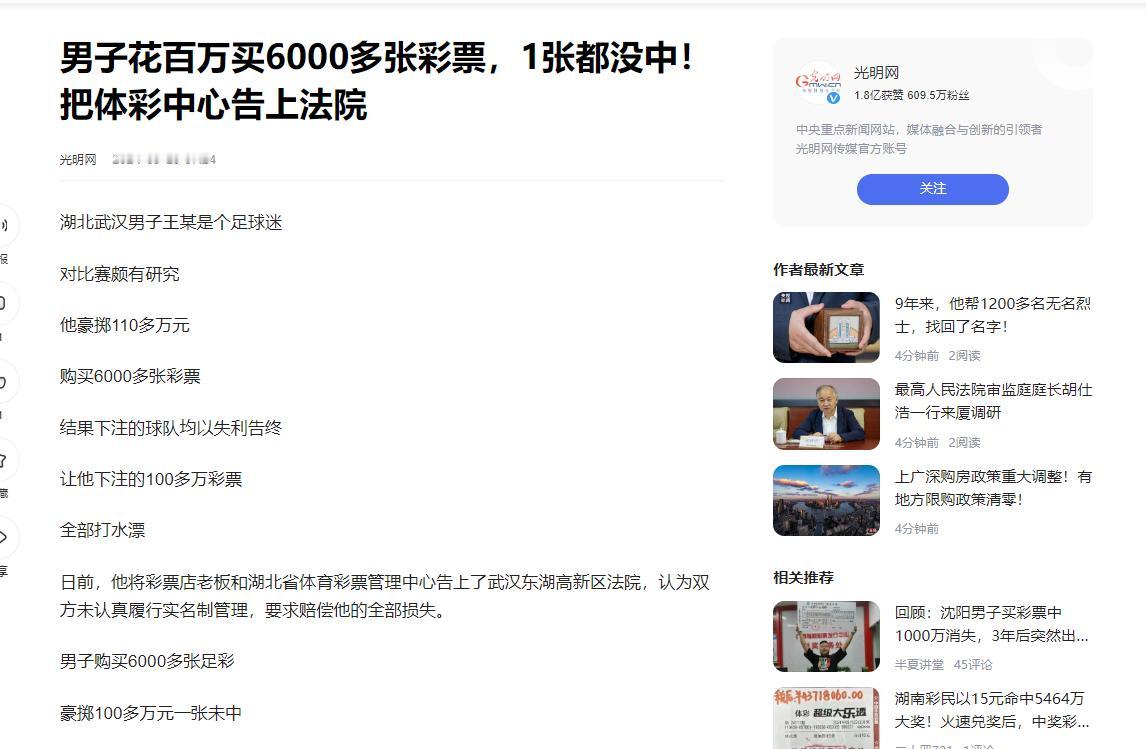Like the article using the thumbs-up icon
Viewport: 1146px width, 749px height.
point(4,381)
